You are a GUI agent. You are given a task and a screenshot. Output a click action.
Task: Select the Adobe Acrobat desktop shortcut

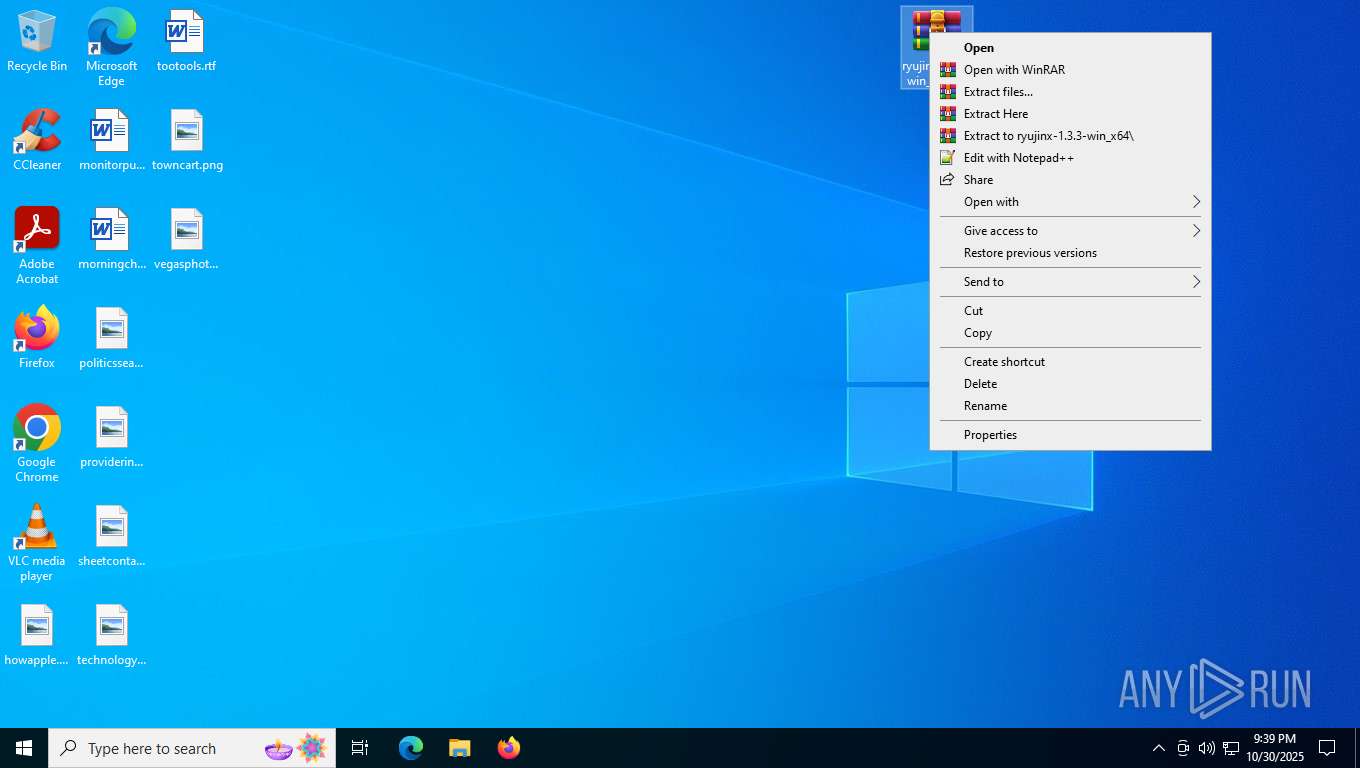coord(37,246)
